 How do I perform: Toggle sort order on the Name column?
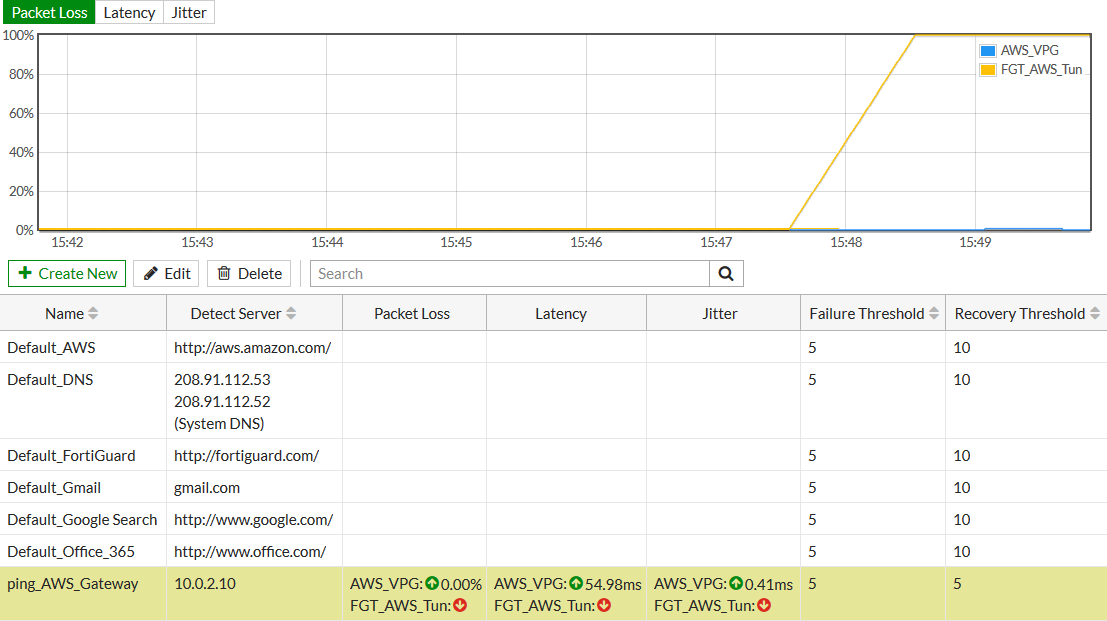93,313
